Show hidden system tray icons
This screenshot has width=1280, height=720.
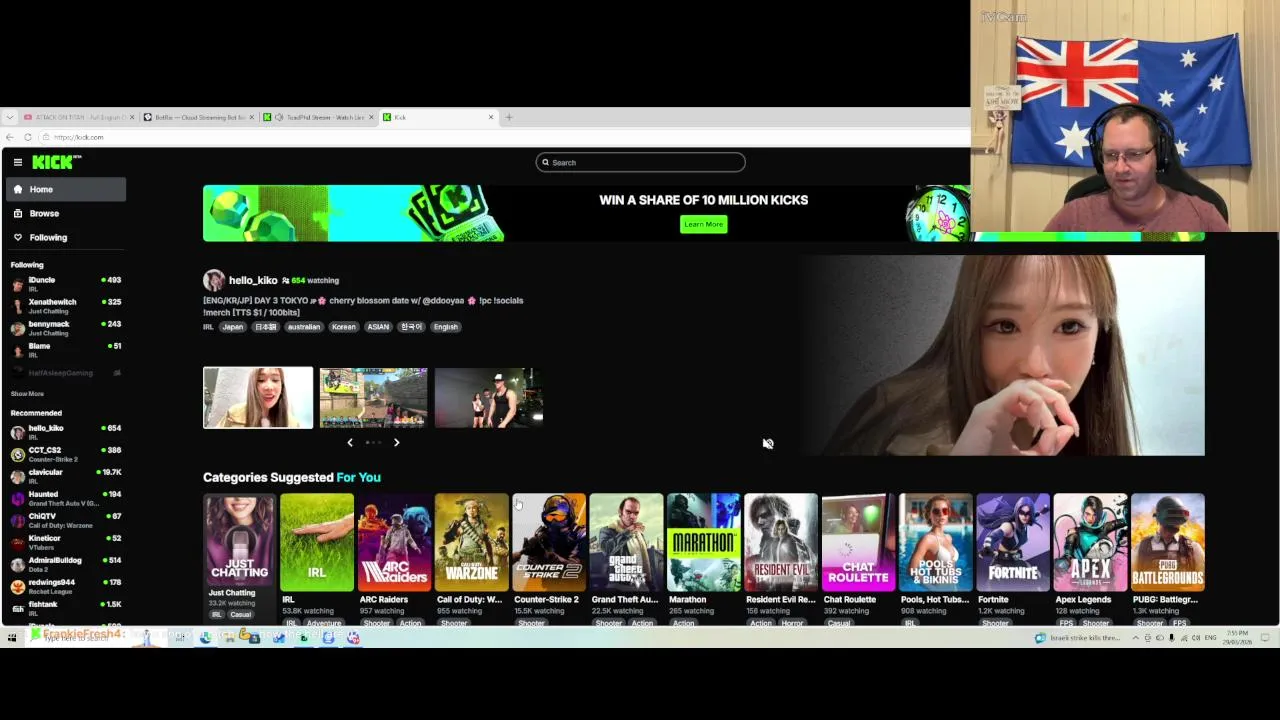click(1135, 638)
